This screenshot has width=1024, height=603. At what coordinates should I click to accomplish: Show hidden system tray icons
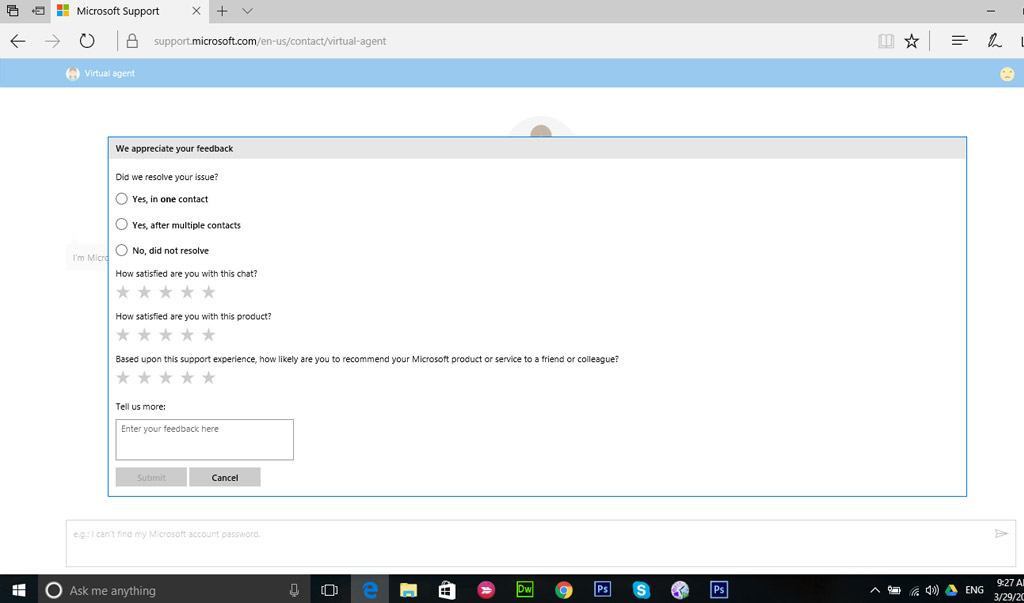click(x=875, y=590)
